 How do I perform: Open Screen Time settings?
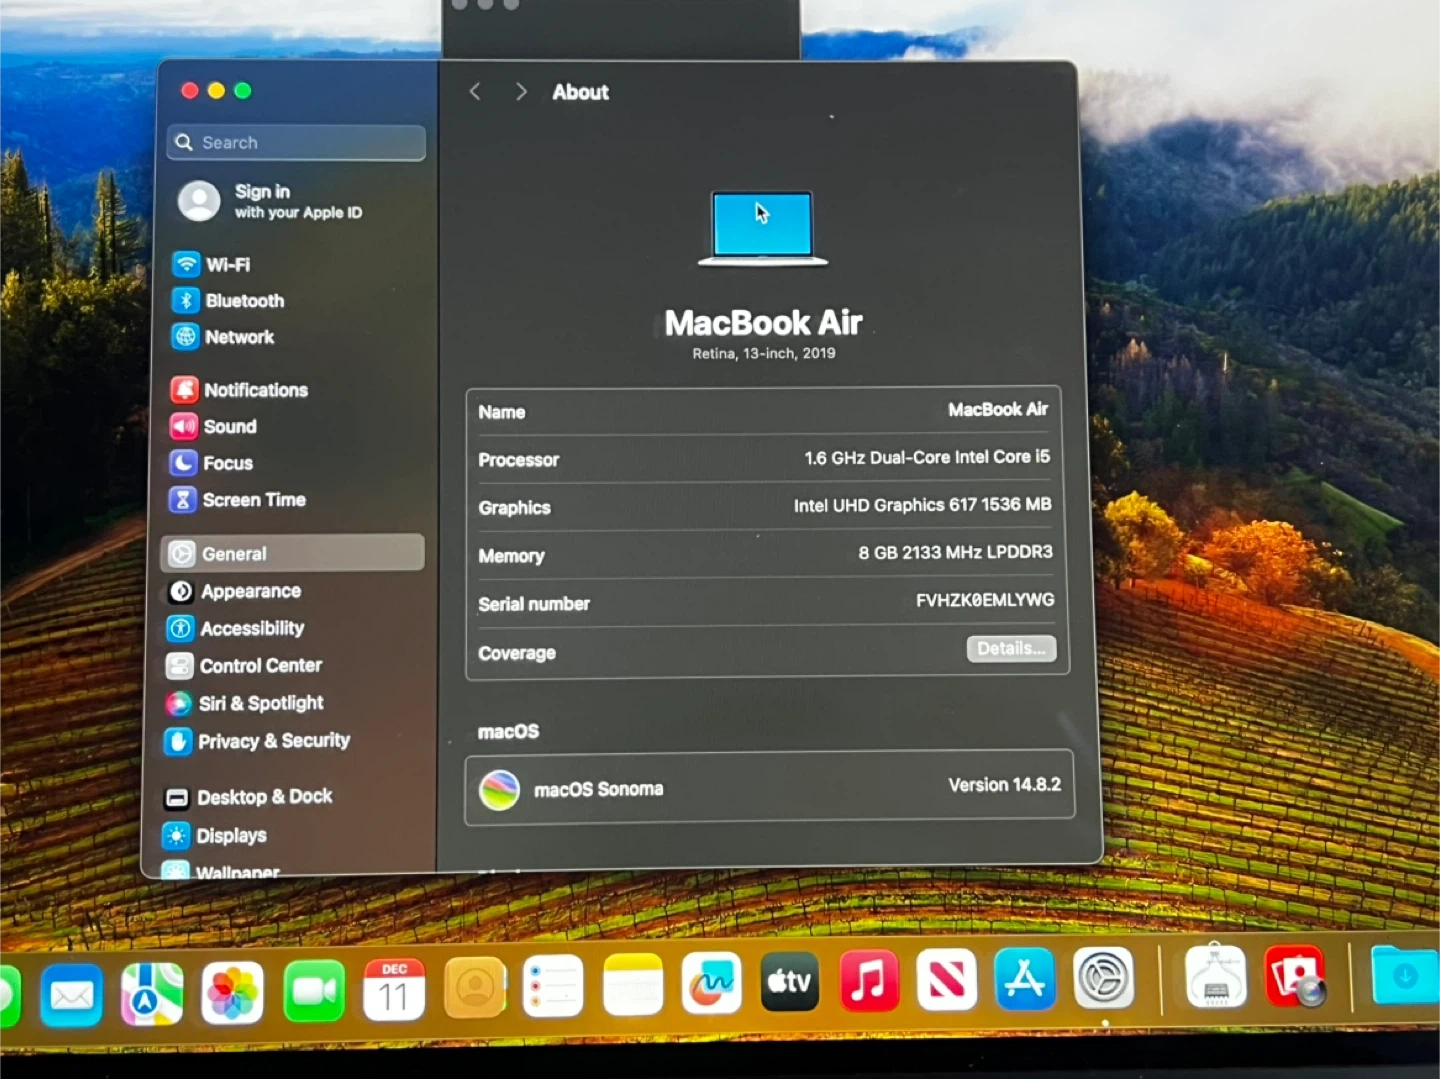[253, 500]
